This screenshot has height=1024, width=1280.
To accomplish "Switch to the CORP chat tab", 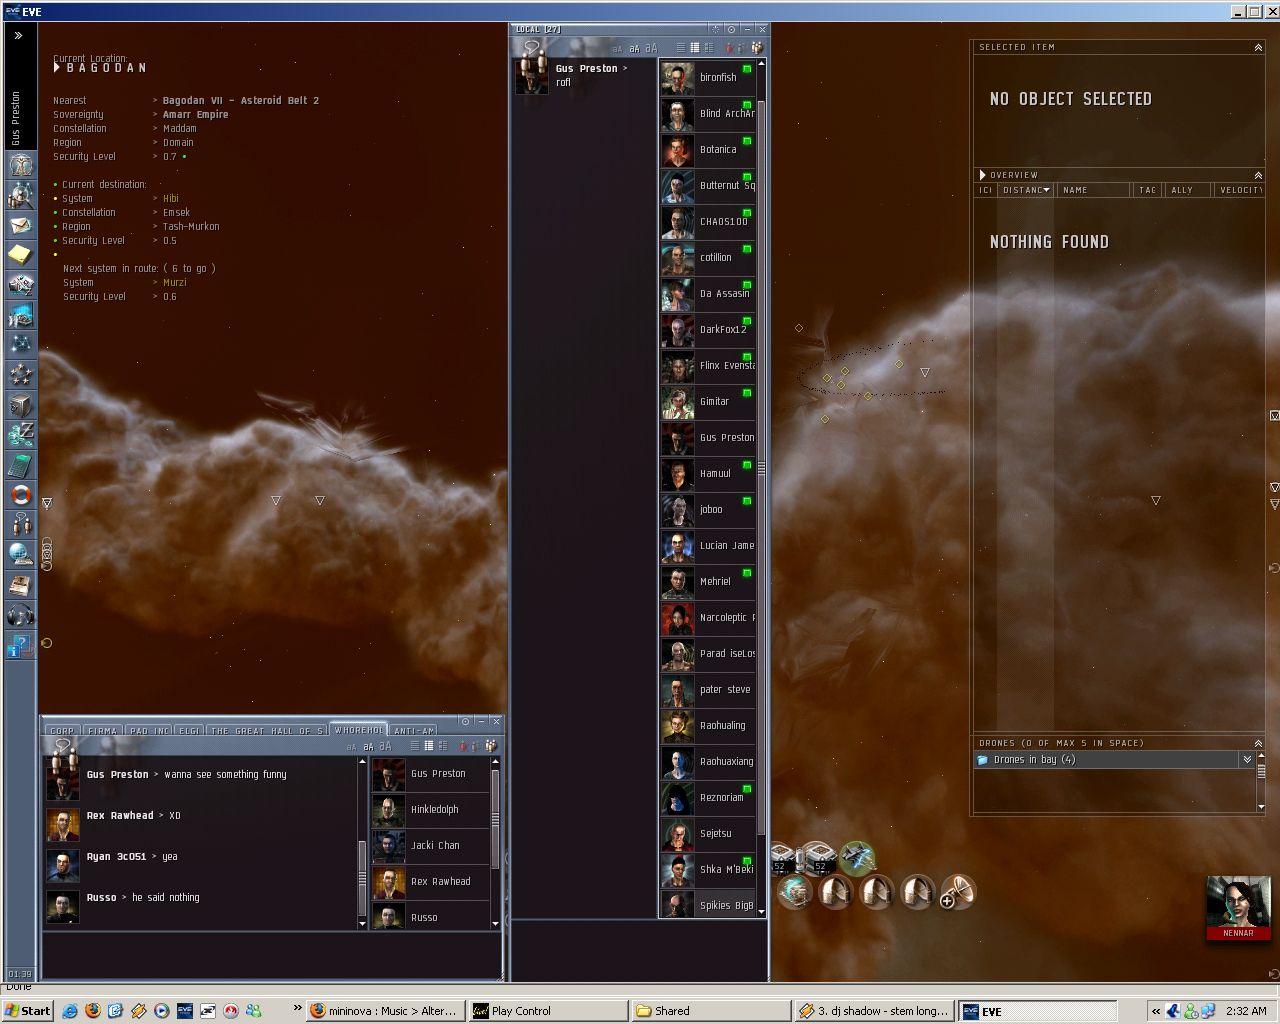I will (62, 730).
